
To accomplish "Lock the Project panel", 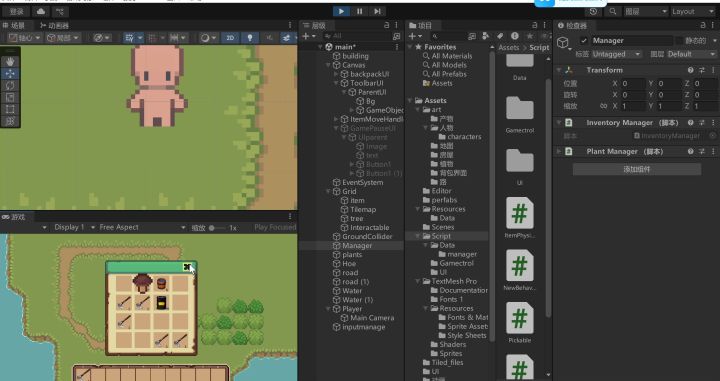I will point(534,25).
